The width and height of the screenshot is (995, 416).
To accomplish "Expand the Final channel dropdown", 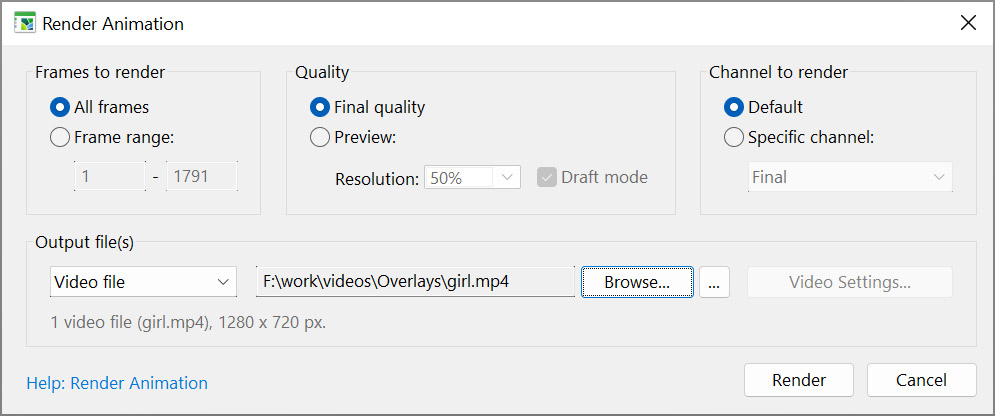I will [850, 177].
